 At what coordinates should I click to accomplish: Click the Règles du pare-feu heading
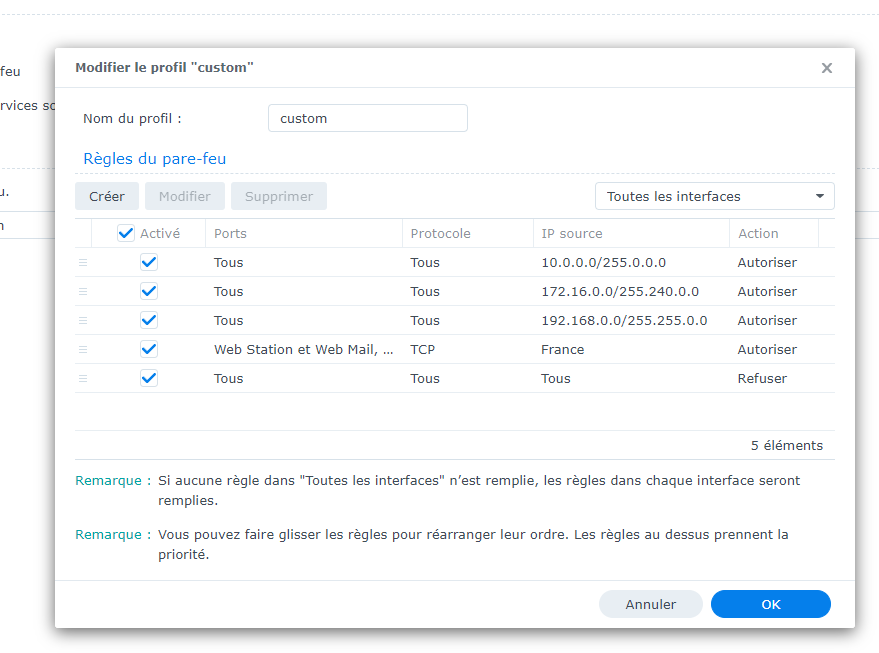(x=154, y=159)
